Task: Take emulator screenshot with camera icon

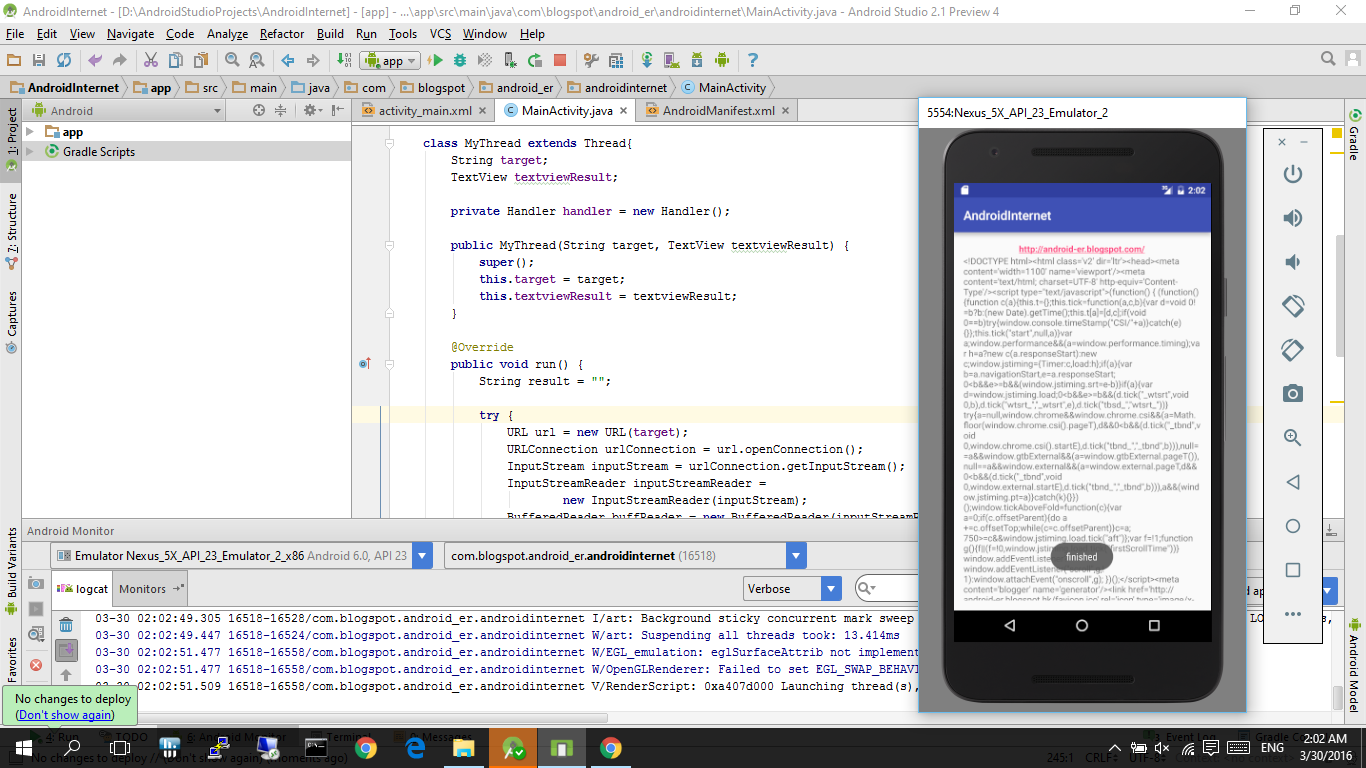Action: [x=1293, y=394]
